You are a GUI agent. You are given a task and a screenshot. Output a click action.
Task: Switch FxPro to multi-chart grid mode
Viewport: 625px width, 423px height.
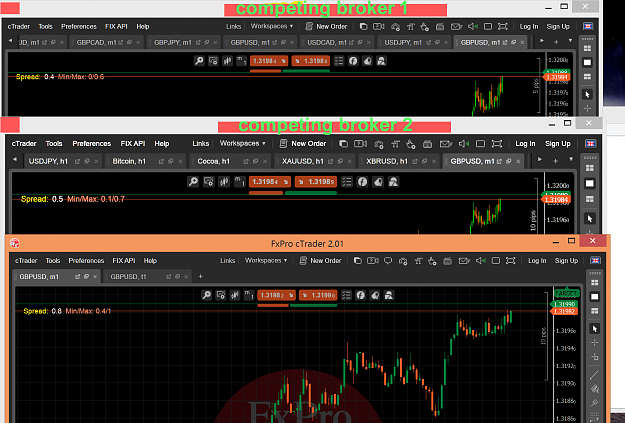tap(594, 283)
